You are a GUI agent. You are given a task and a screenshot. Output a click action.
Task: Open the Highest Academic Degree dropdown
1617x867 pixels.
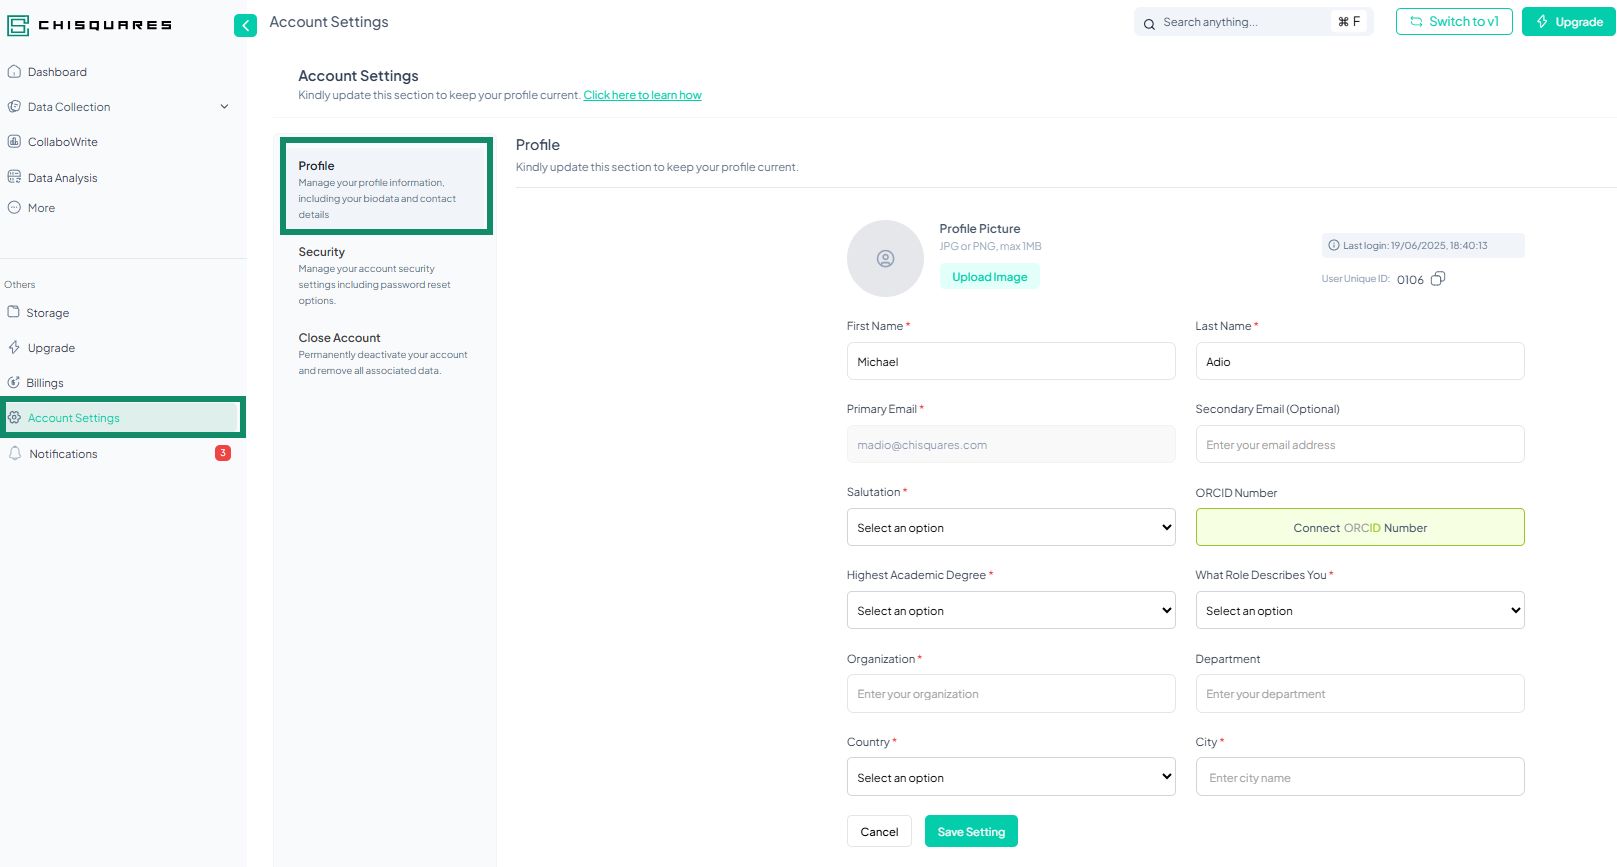tap(1010, 611)
